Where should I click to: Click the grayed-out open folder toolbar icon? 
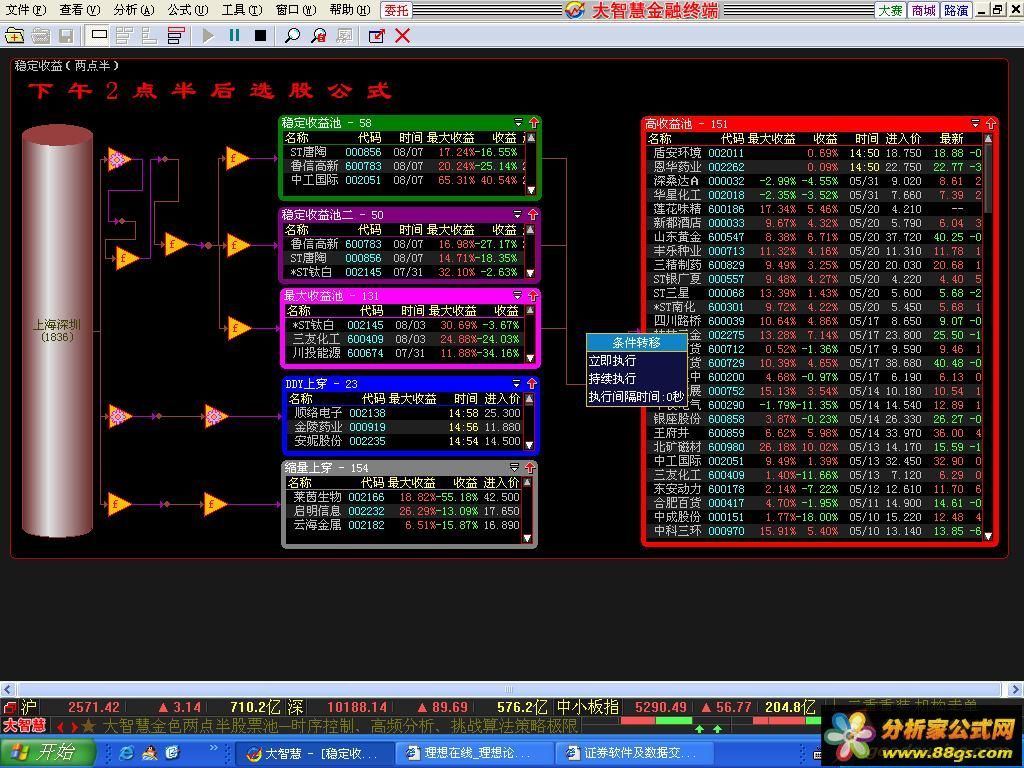click(40, 35)
